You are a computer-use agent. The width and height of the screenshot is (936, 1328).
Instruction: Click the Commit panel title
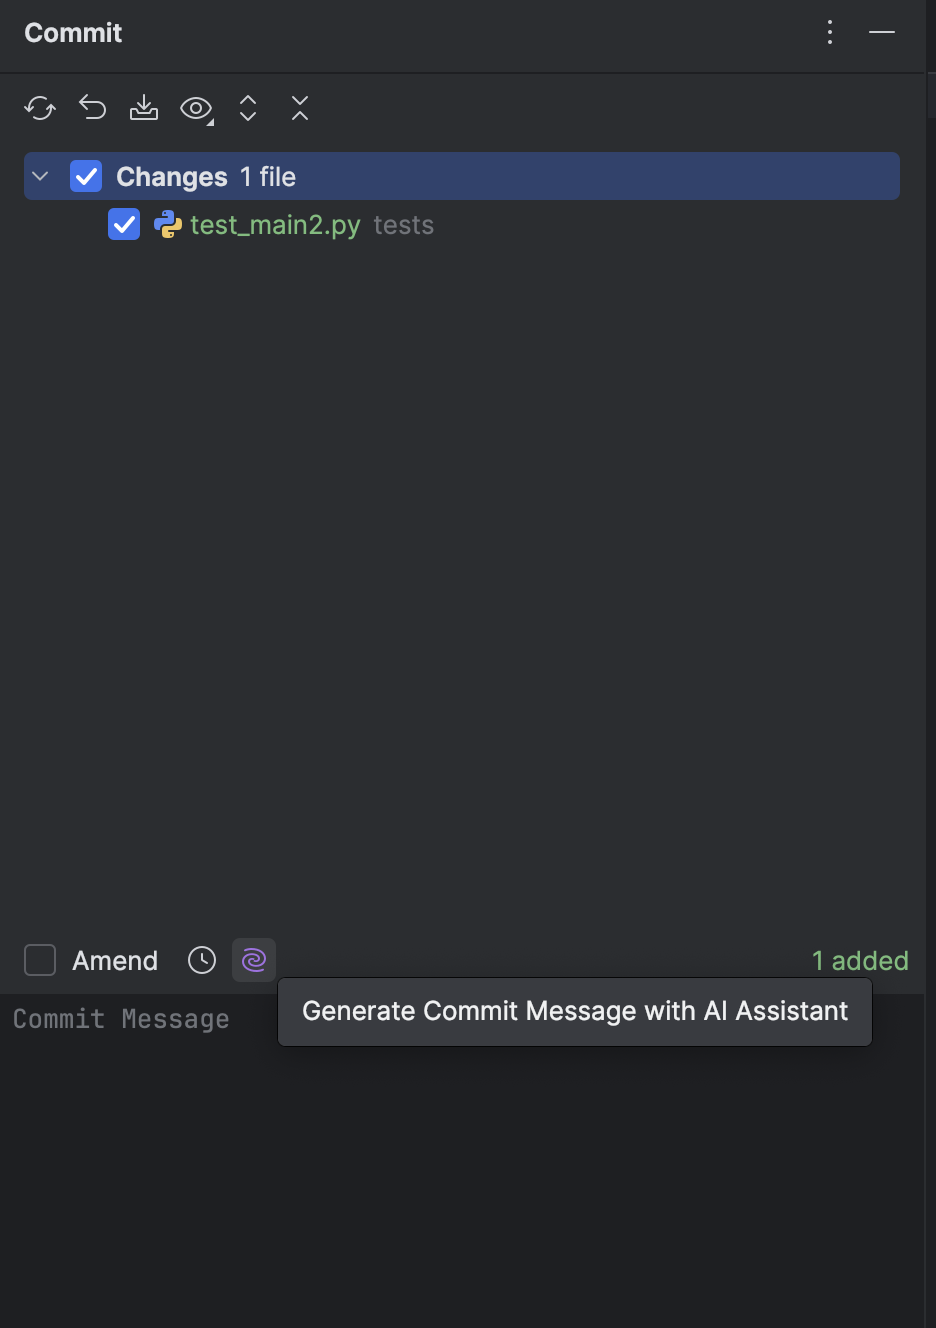point(73,33)
